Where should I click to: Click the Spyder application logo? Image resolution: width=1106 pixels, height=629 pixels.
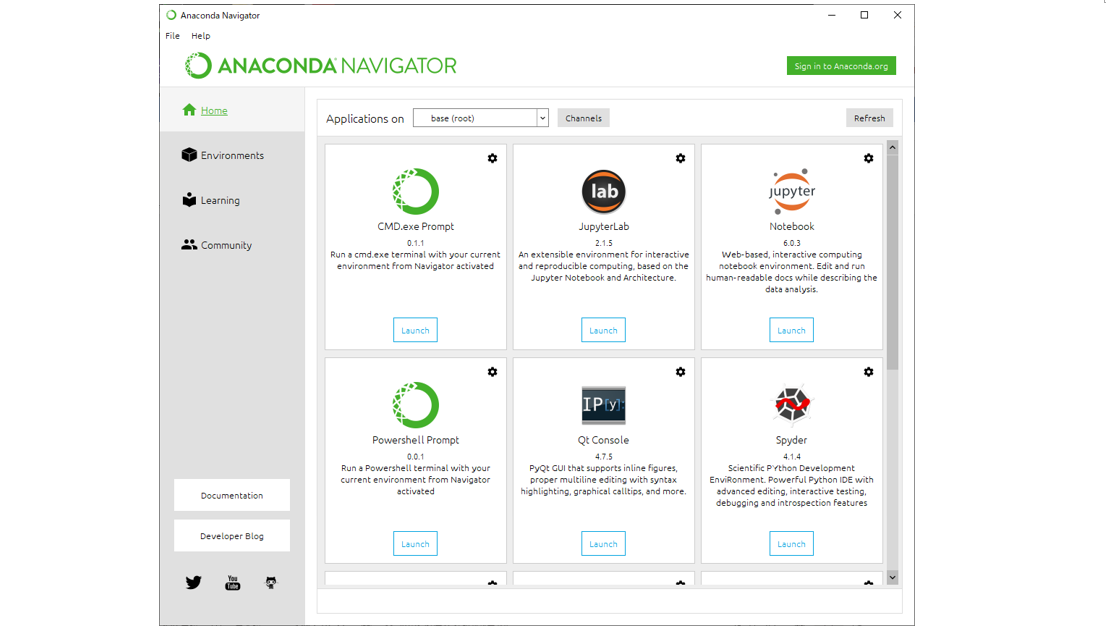(x=791, y=405)
